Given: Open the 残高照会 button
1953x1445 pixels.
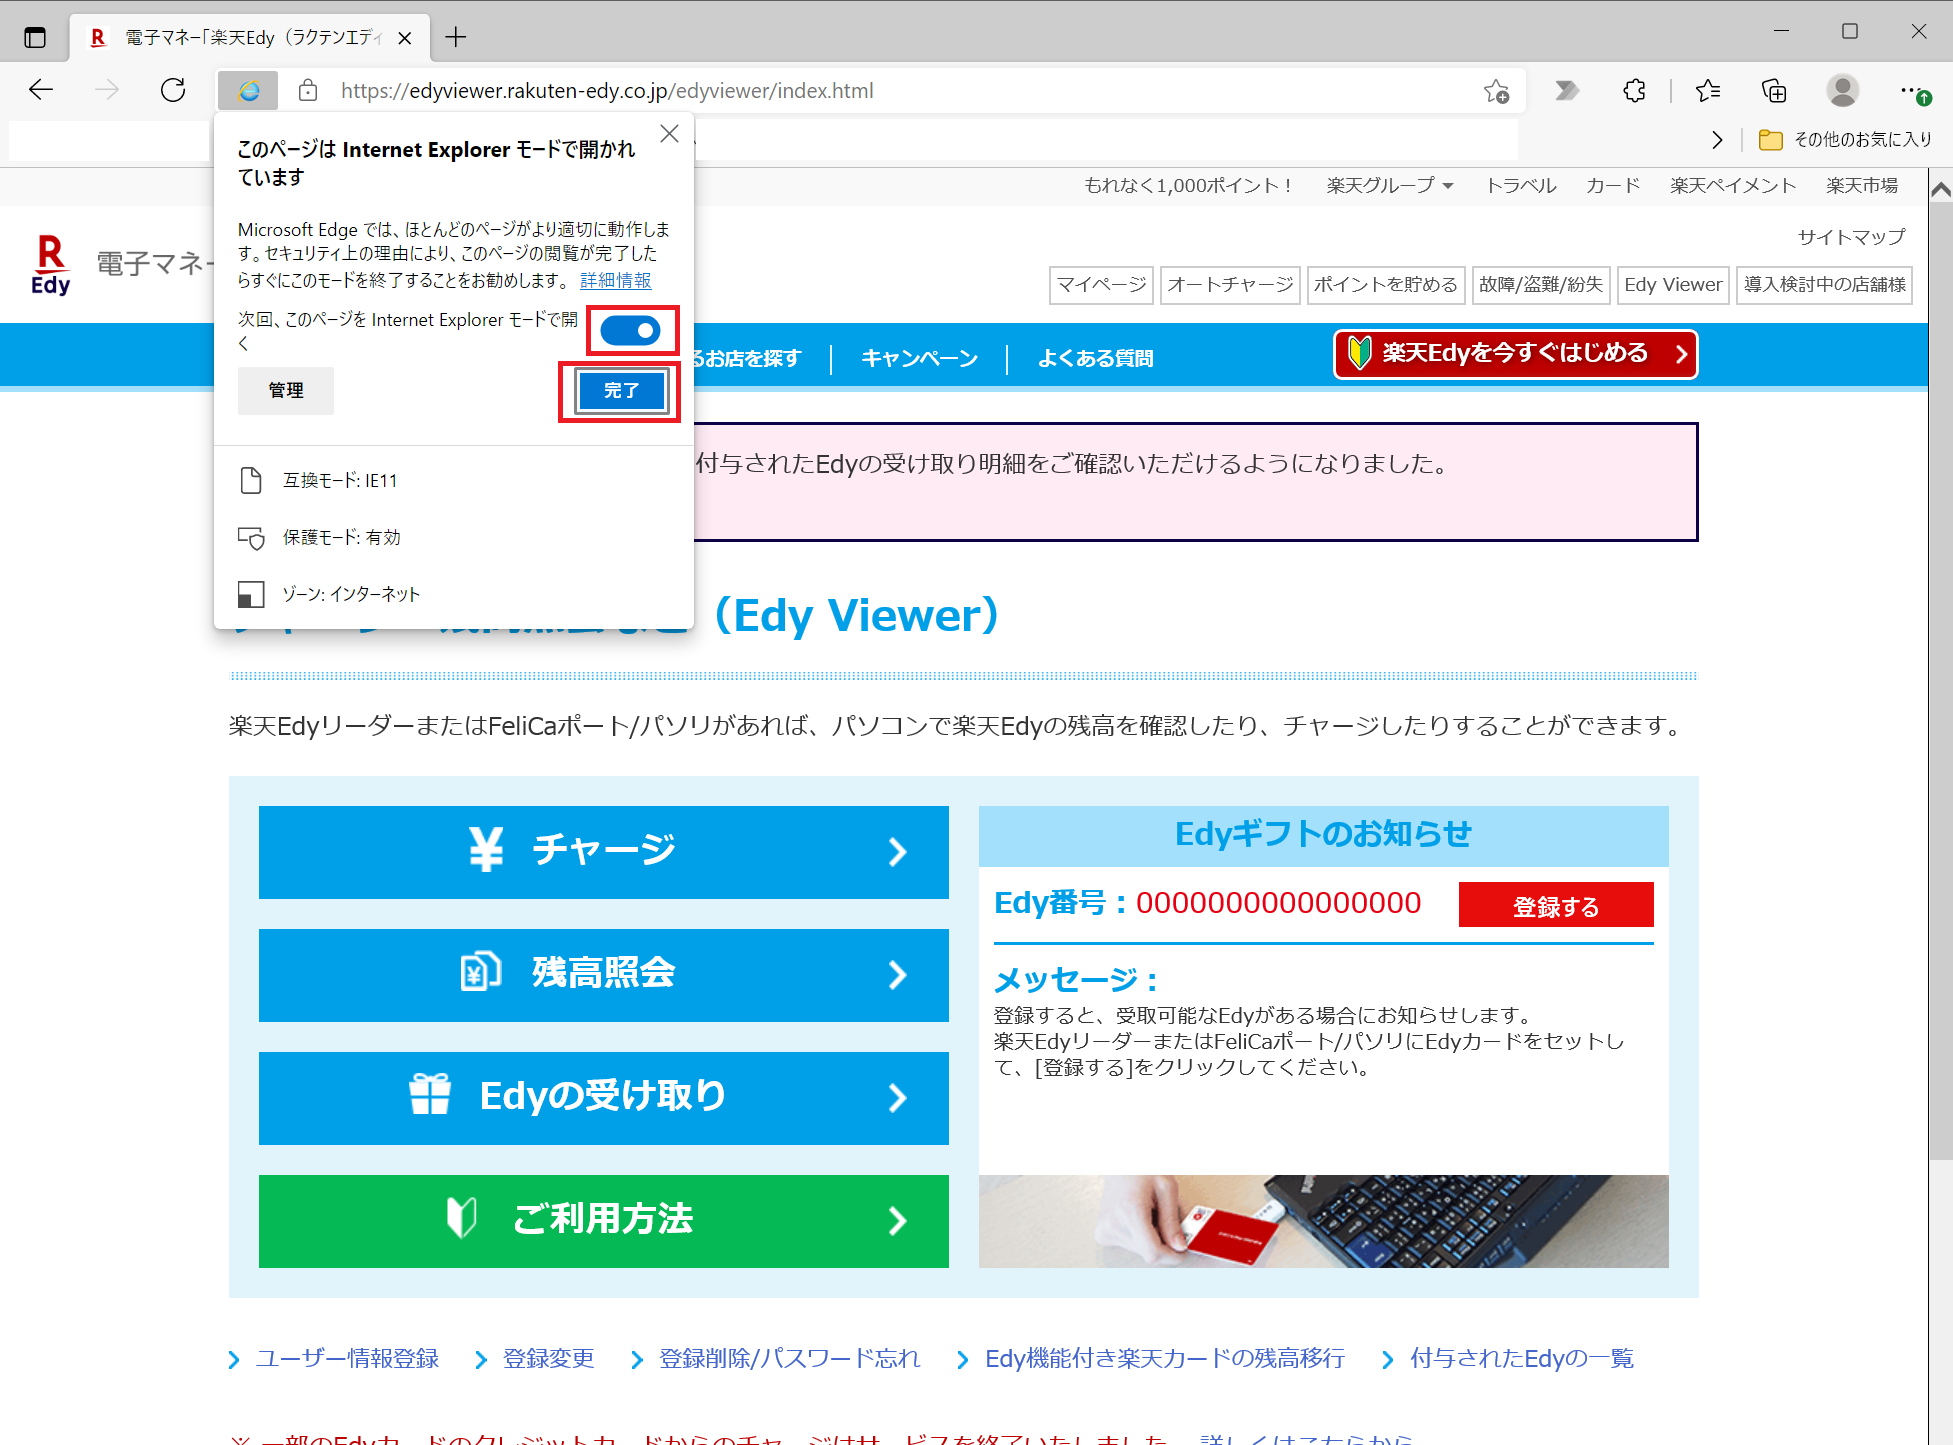Looking at the screenshot, I should [604, 975].
